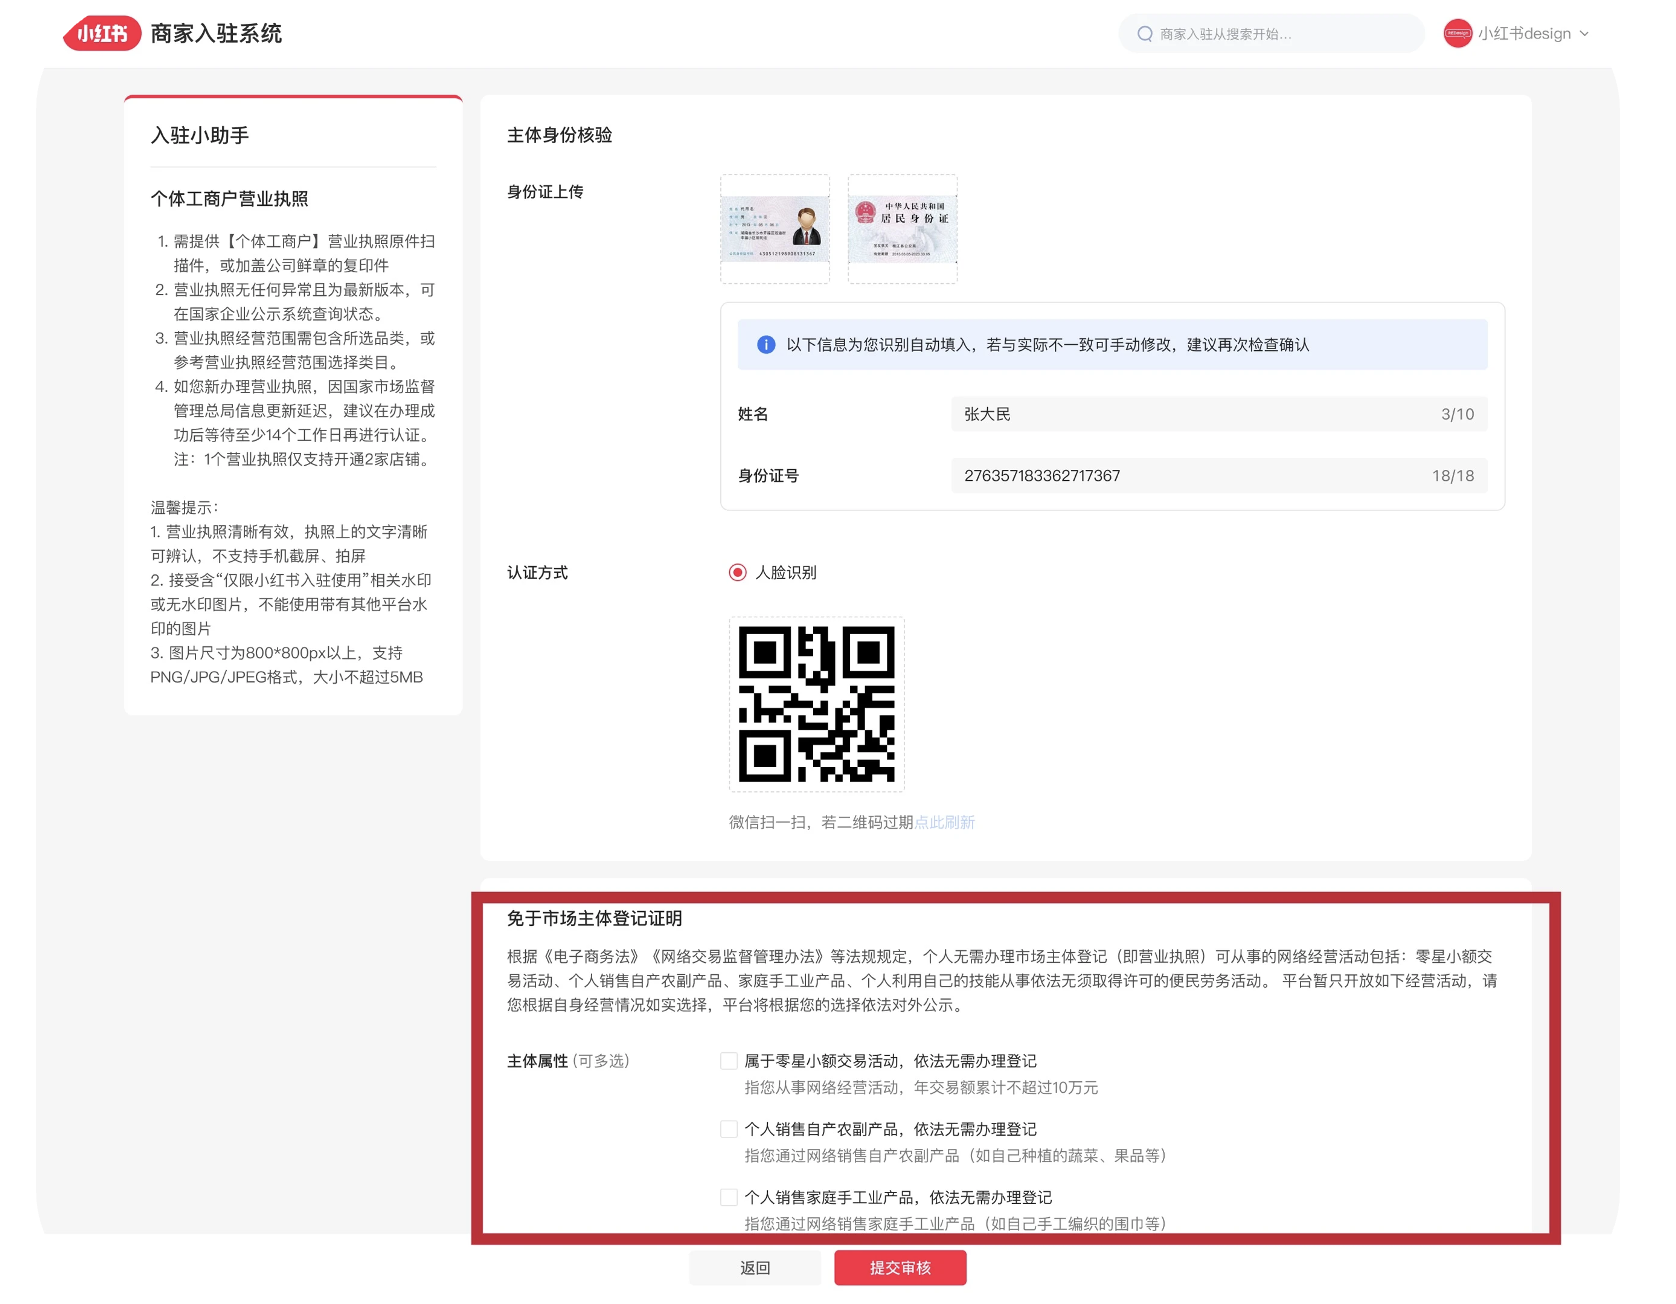The height and width of the screenshot is (1304, 1676).
Task: Select the 人脸识别 radio button
Action: pyautogui.click(x=738, y=573)
